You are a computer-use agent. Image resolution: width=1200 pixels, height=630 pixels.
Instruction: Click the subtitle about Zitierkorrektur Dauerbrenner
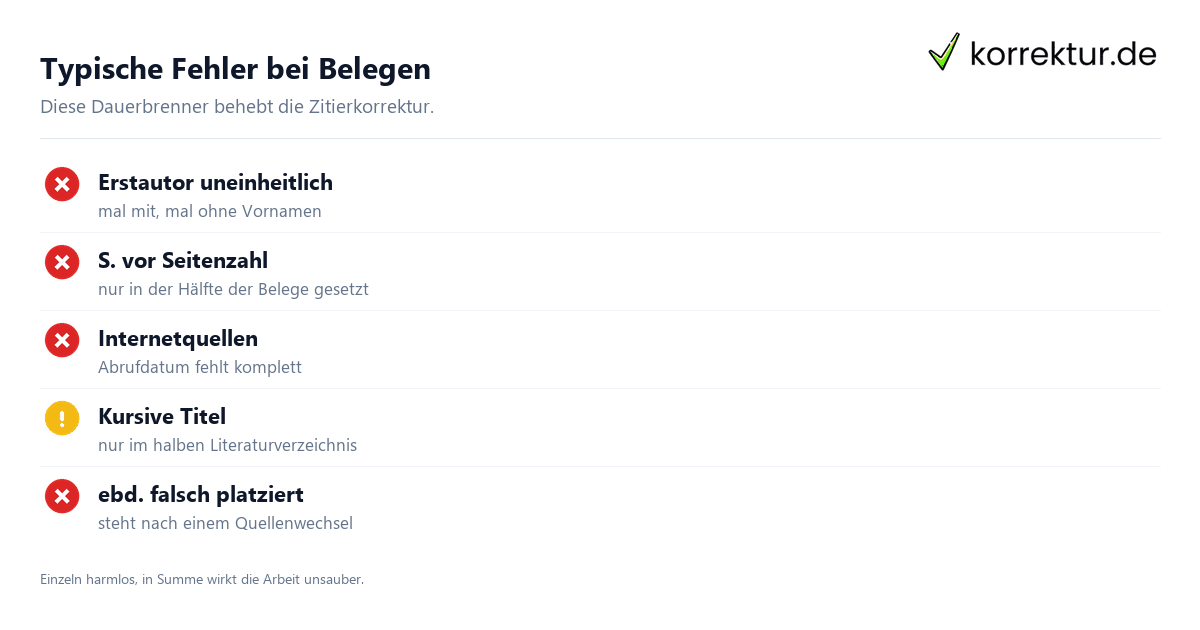(237, 106)
